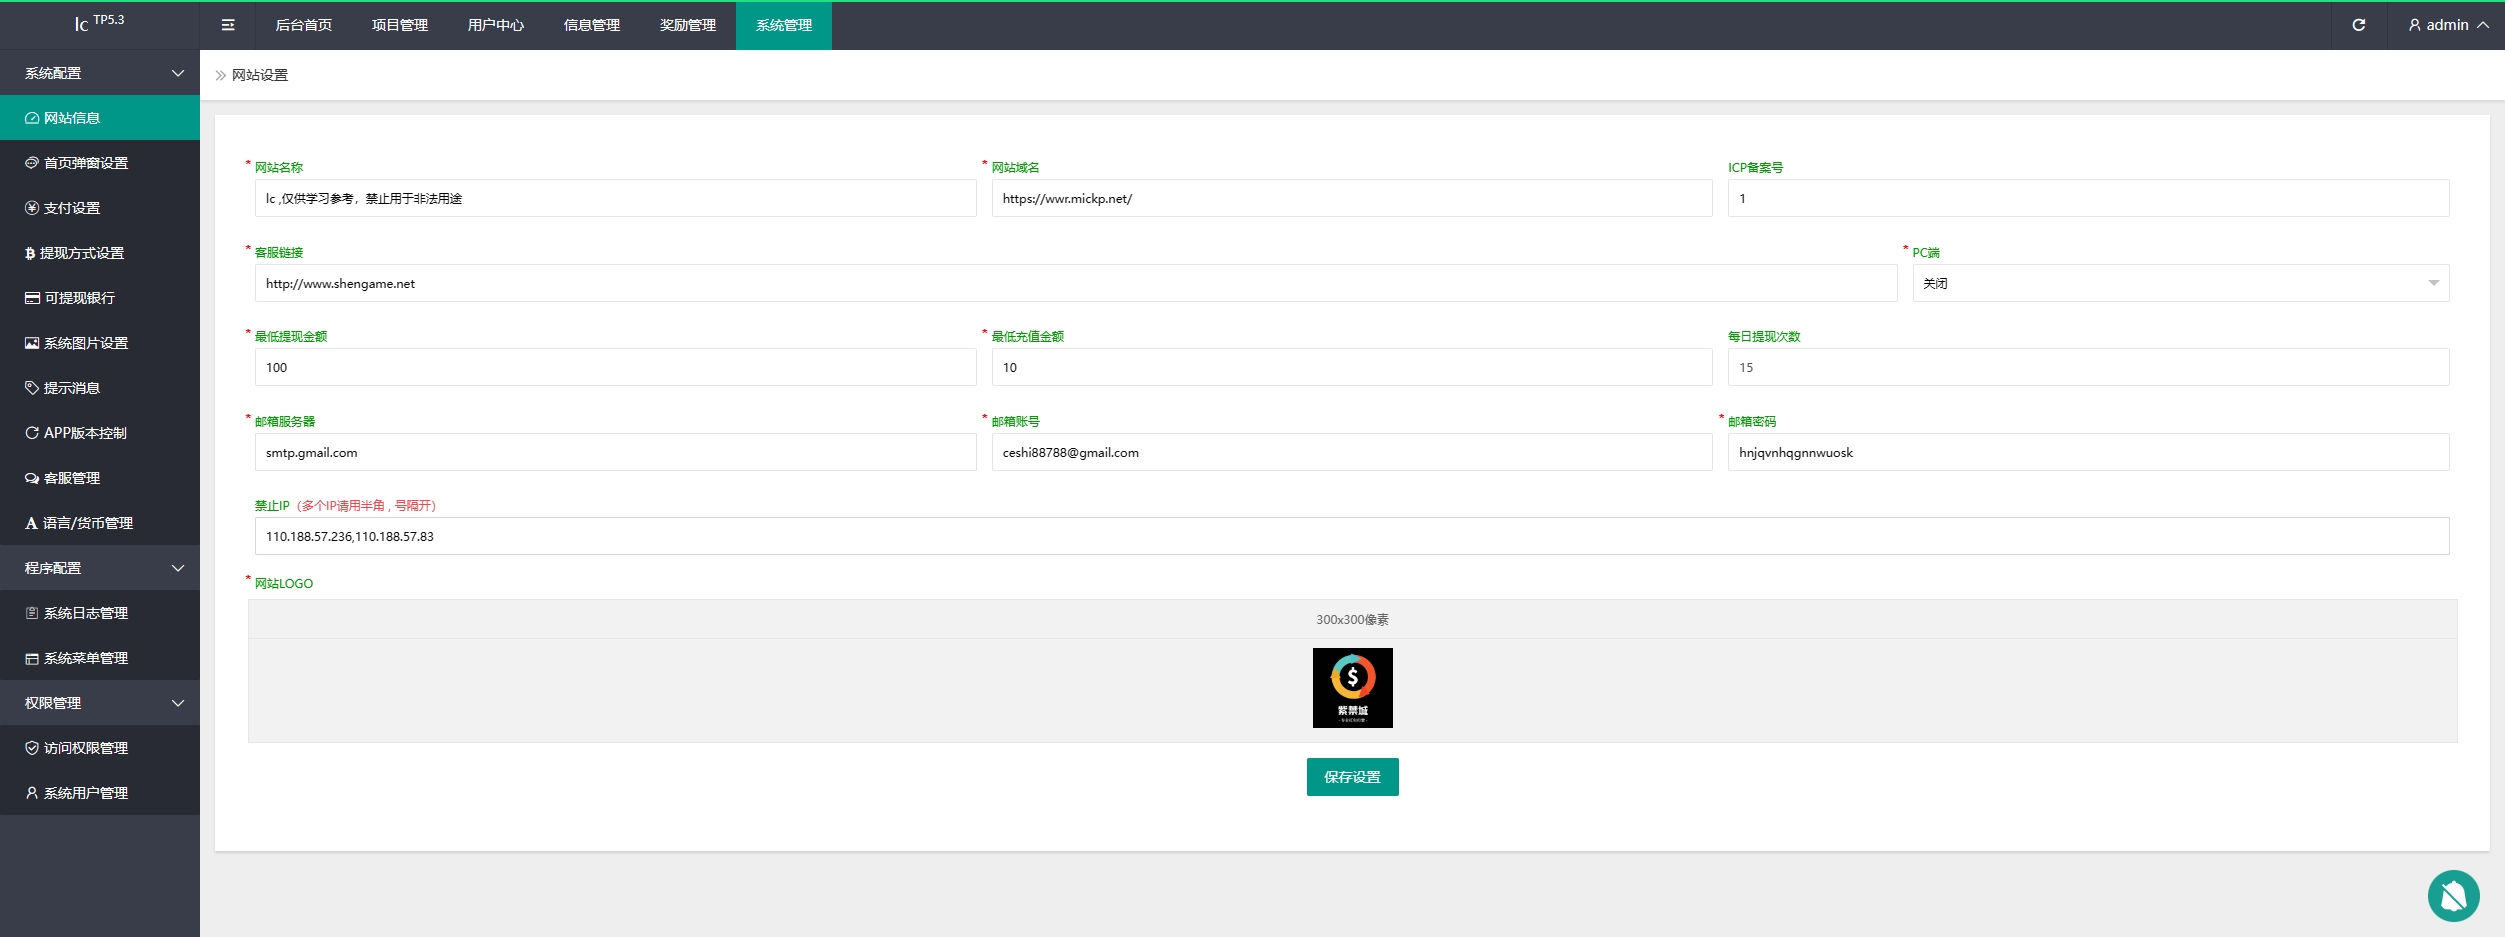Click the 系统日志管理 document icon
The width and height of the screenshot is (2505, 937).
tap(32, 613)
